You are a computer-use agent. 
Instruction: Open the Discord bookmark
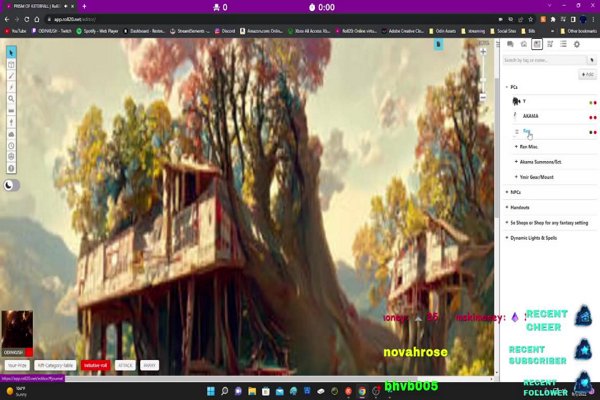[225, 31]
